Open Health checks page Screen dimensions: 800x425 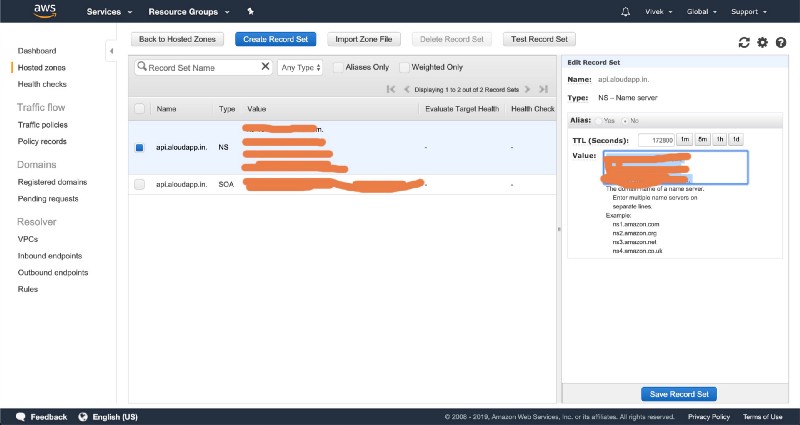(42, 84)
